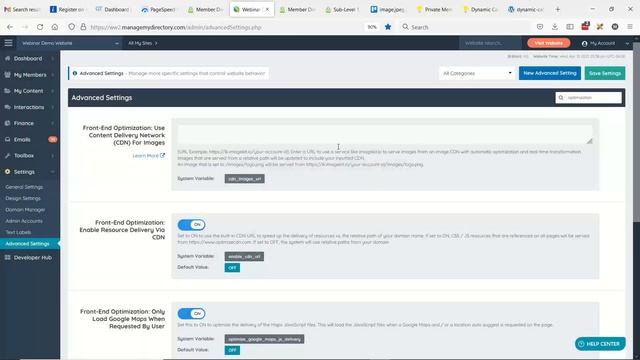Collapse the Settings sidebar chevron

click(53, 172)
